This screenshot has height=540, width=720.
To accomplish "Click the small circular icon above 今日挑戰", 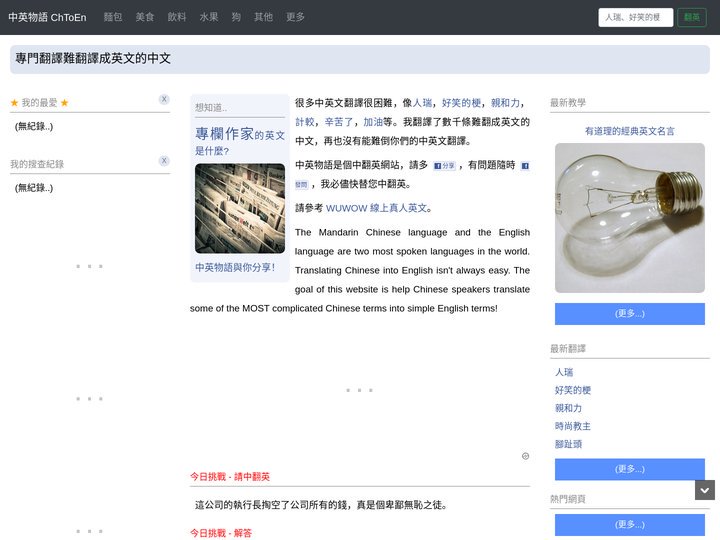I will pyautogui.click(x=526, y=456).
